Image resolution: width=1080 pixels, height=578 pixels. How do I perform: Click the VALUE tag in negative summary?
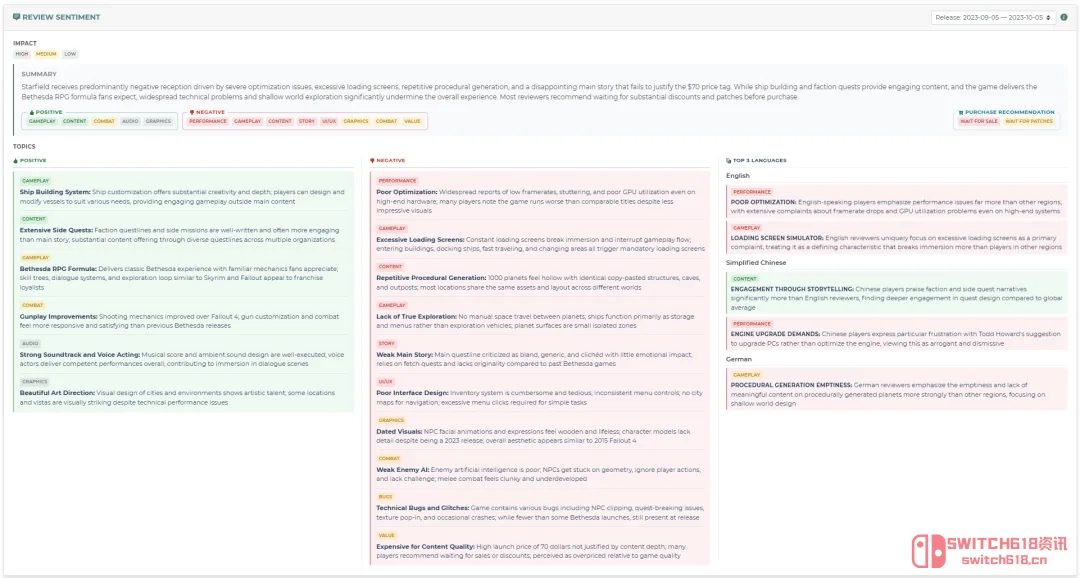point(412,121)
